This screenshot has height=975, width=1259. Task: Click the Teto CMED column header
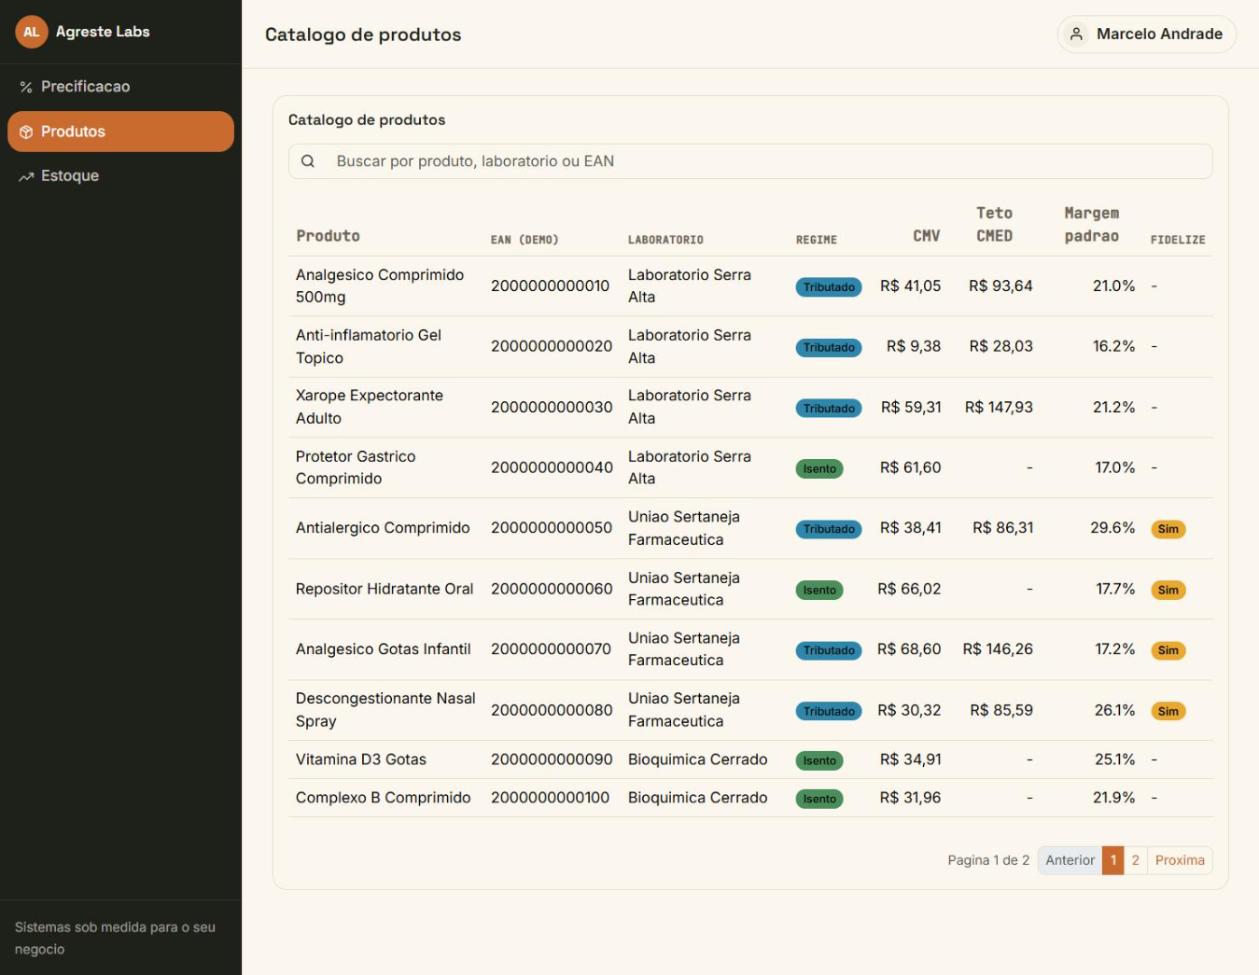click(x=994, y=225)
